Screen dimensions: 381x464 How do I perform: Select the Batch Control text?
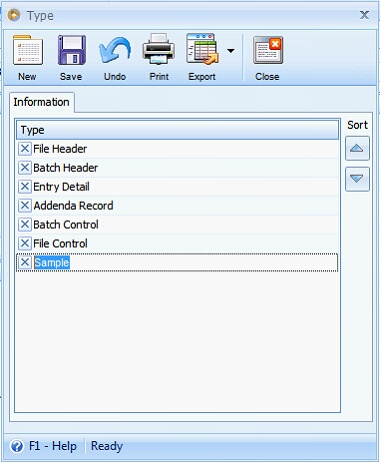[66, 225]
